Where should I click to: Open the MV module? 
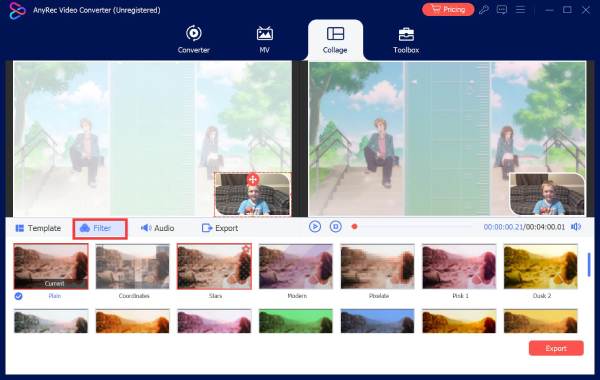(x=264, y=39)
